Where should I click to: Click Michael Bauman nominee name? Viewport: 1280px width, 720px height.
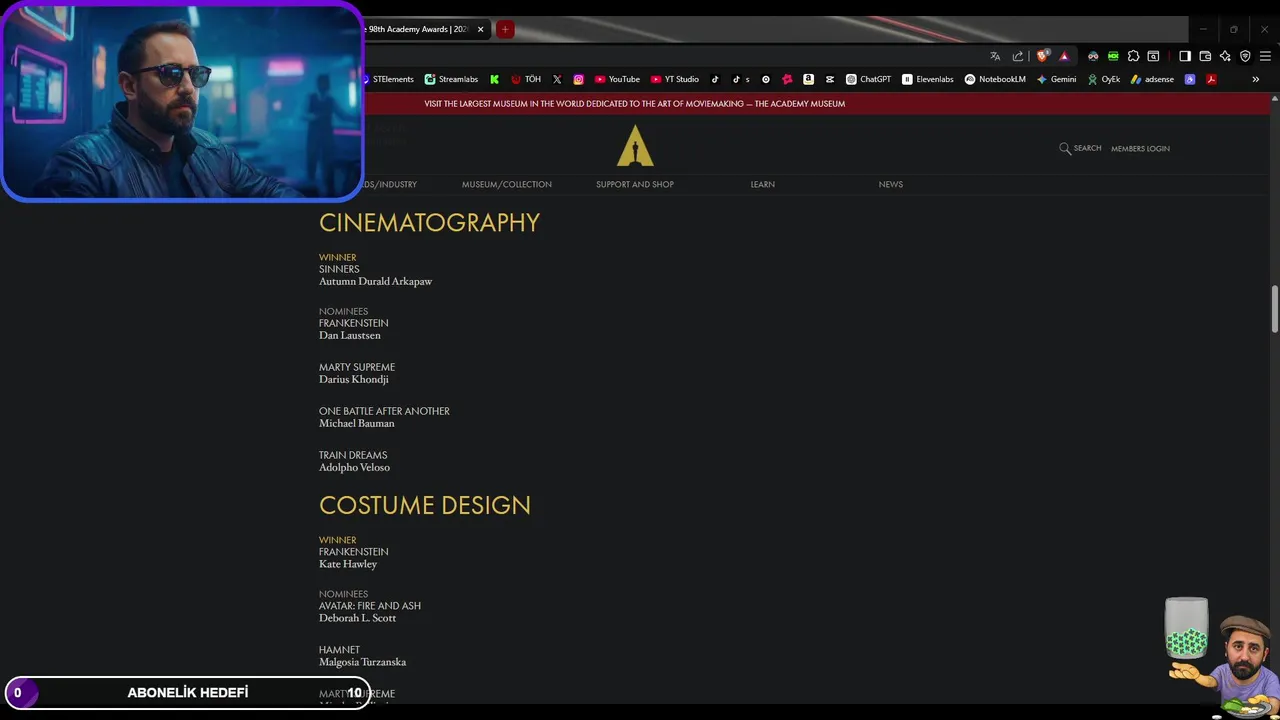(357, 423)
